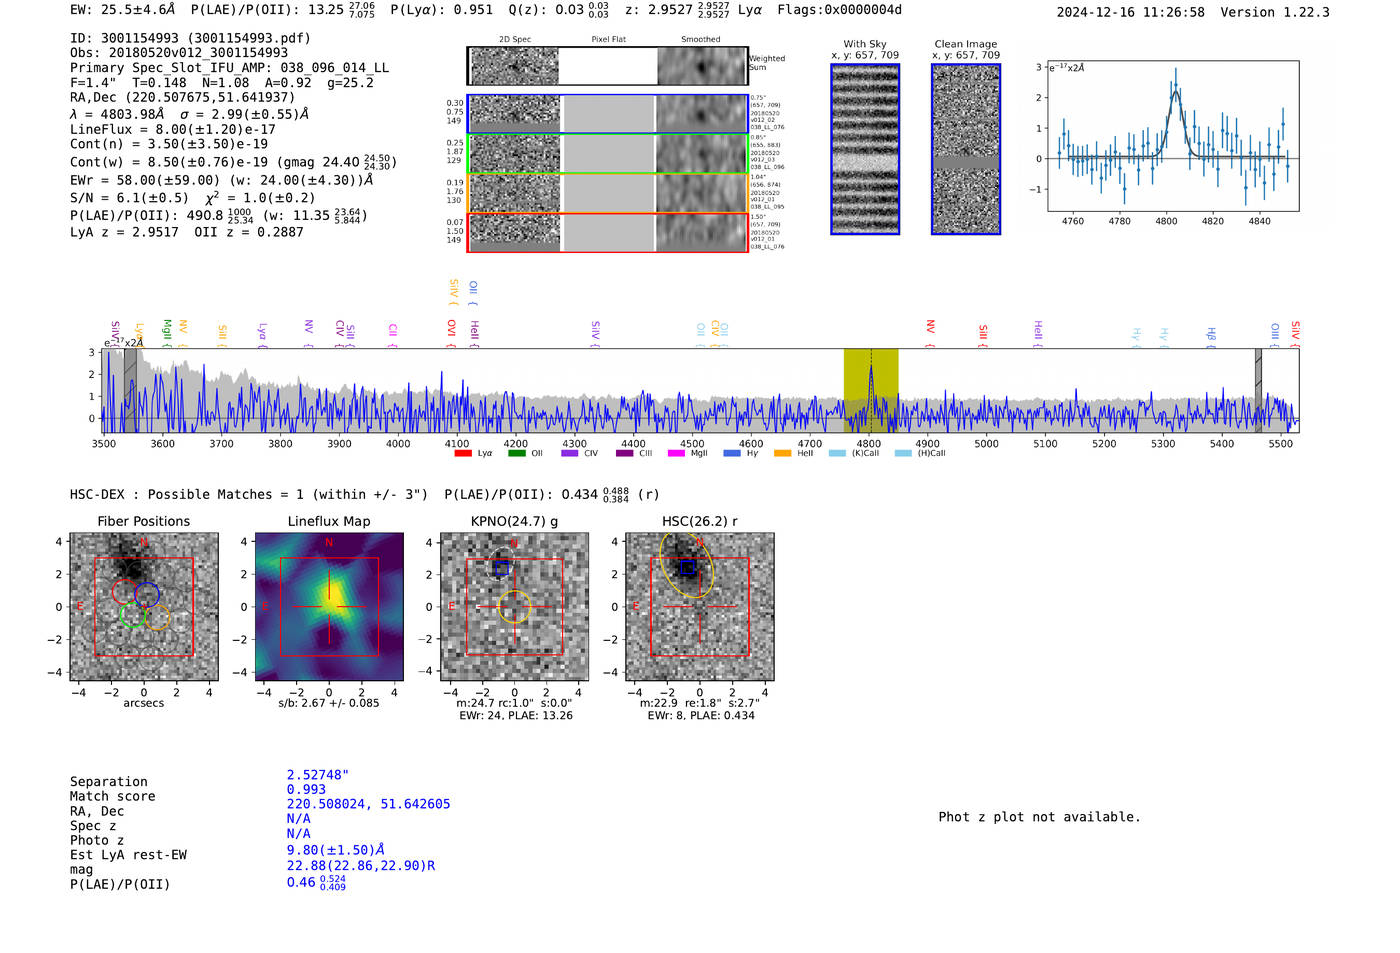Click the EWr: 24, PLAE: 13.26 caption

tap(514, 716)
